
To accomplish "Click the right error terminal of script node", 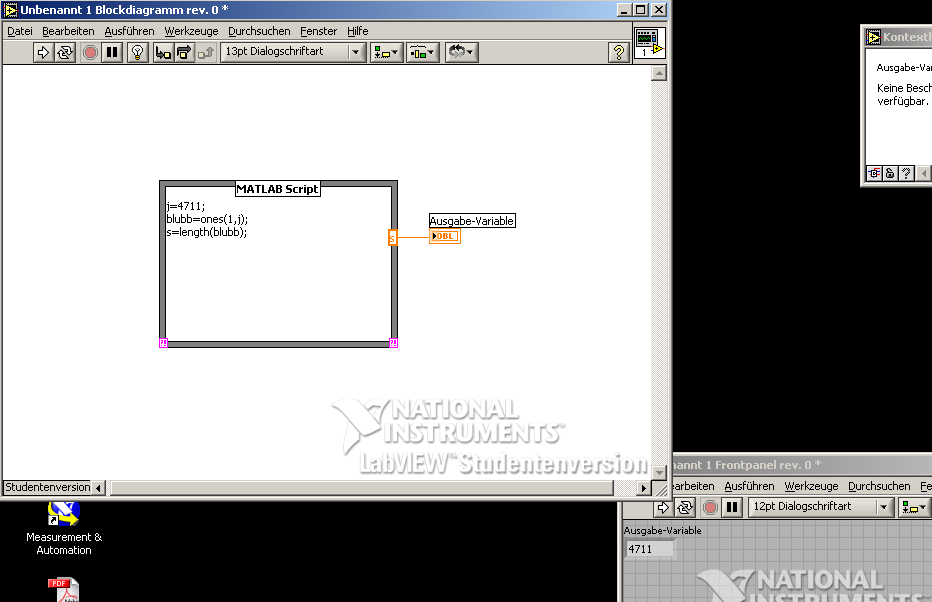I will coord(393,343).
